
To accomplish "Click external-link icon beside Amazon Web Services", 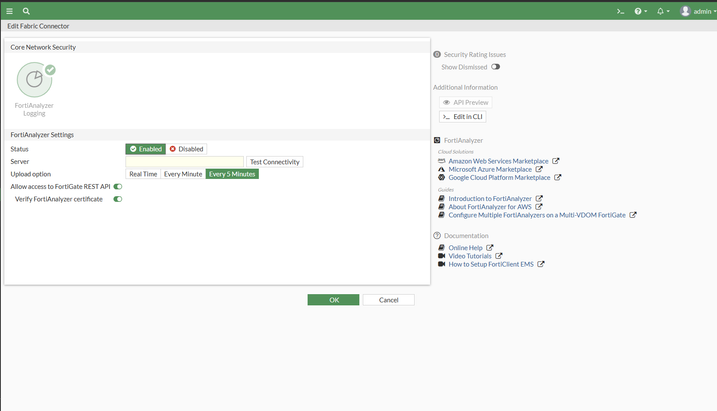I will [x=556, y=161].
